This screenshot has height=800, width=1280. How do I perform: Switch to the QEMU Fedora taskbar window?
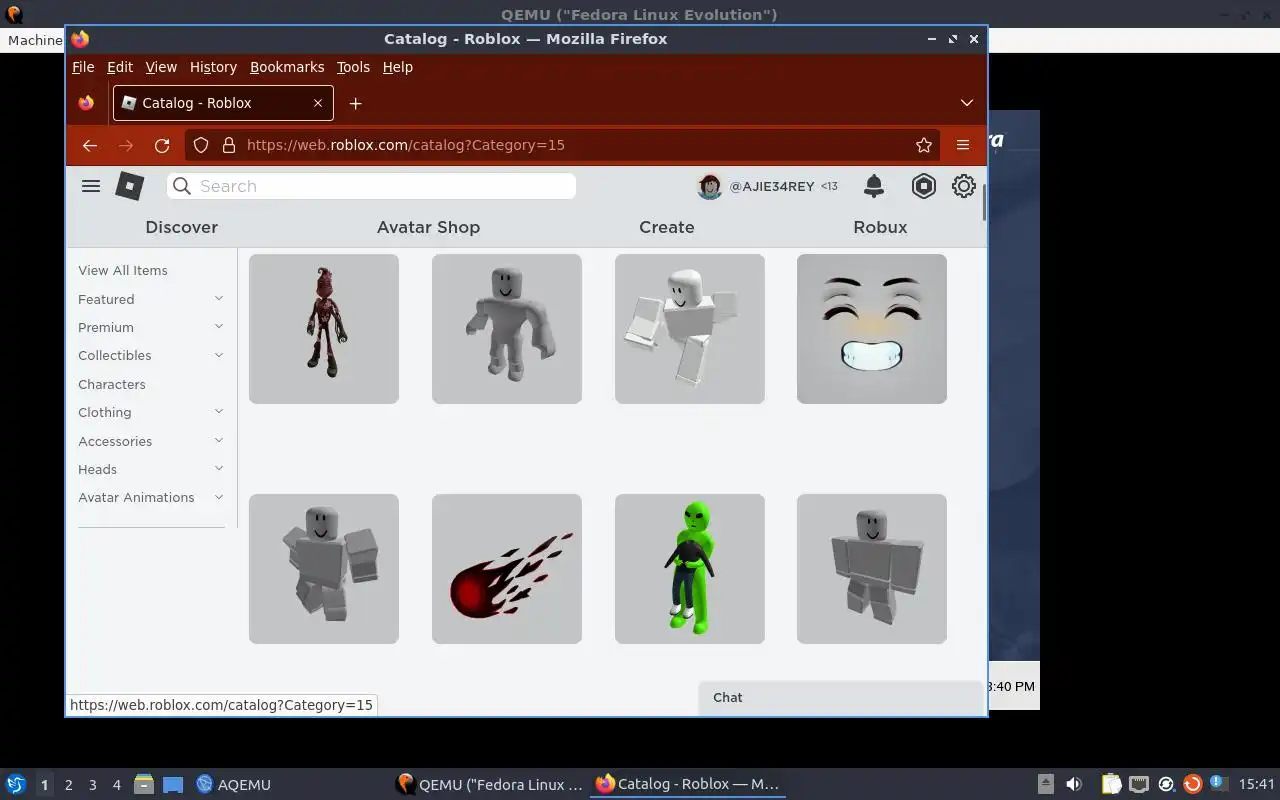489,784
